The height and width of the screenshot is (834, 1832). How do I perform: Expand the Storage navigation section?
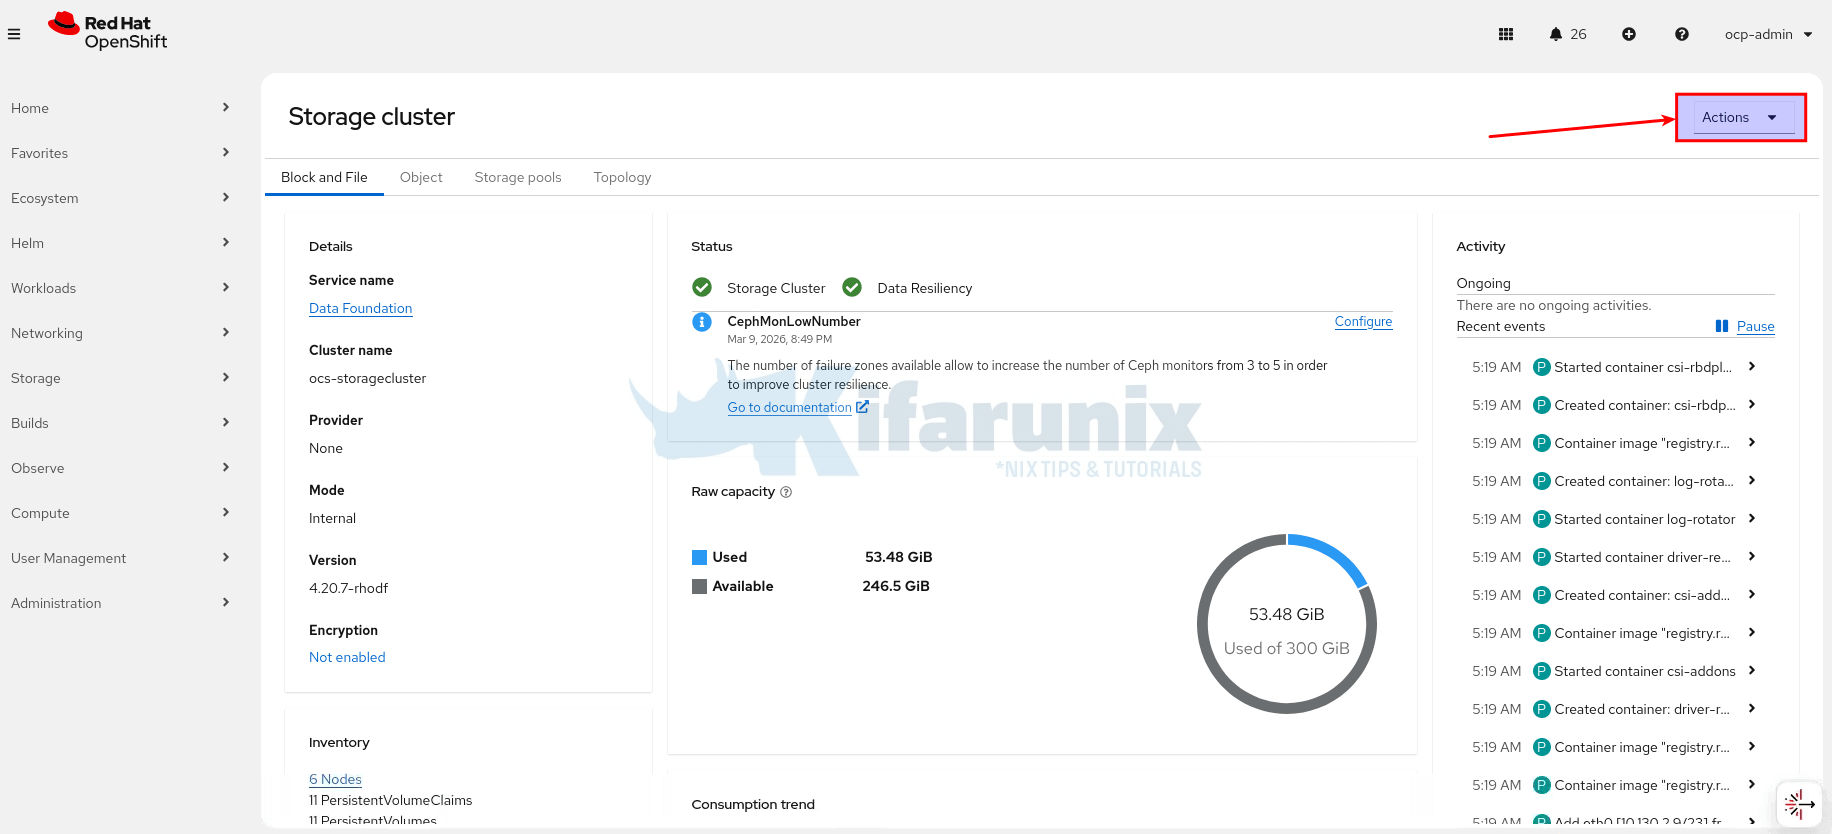pos(120,378)
